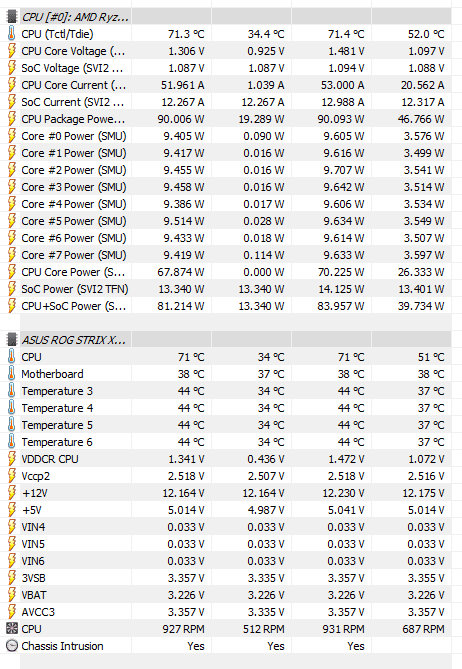
Task: Select the Core #5 Power (SMU) row
Action: pos(231,221)
